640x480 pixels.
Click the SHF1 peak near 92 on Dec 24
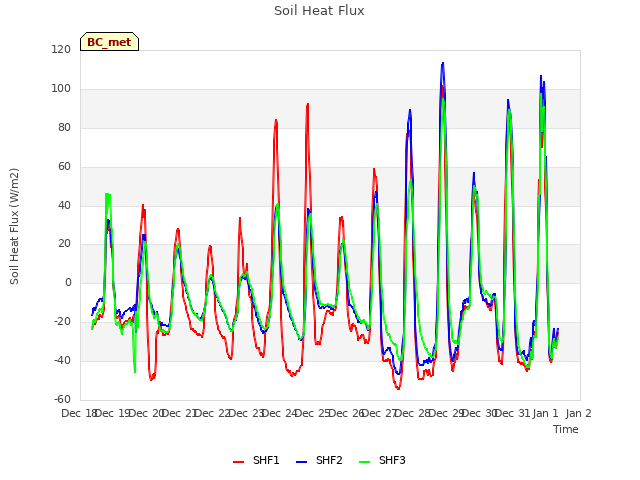point(307,104)
